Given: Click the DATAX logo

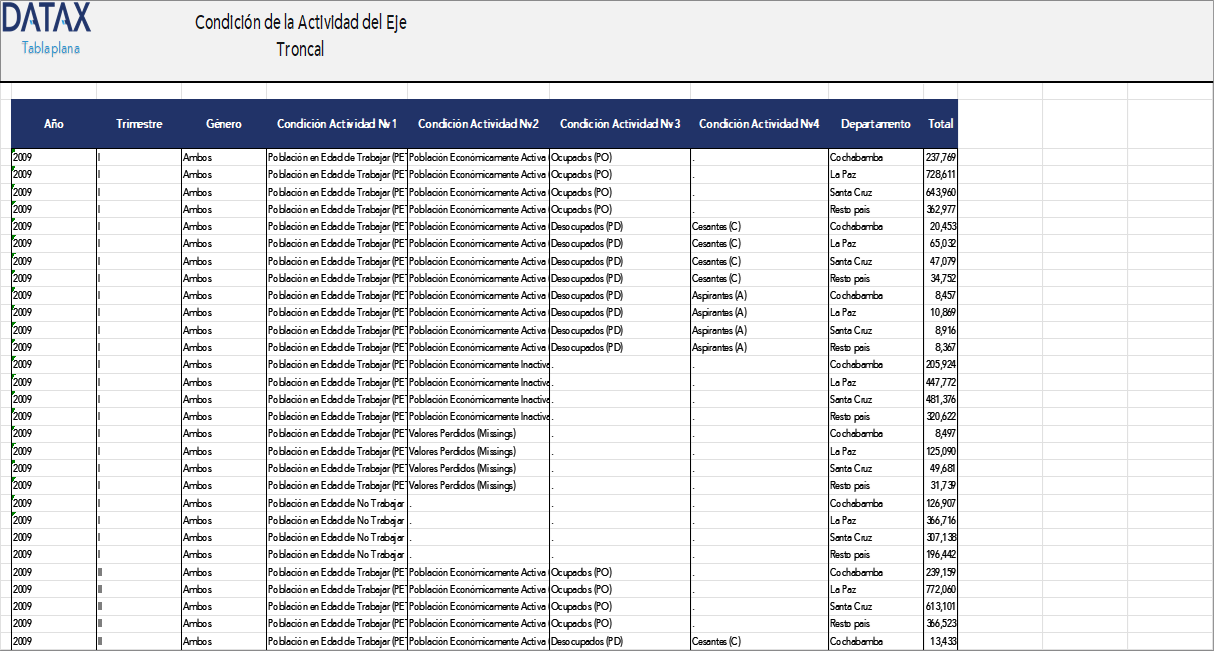Looking at the screenshot, I should (46, 18).
